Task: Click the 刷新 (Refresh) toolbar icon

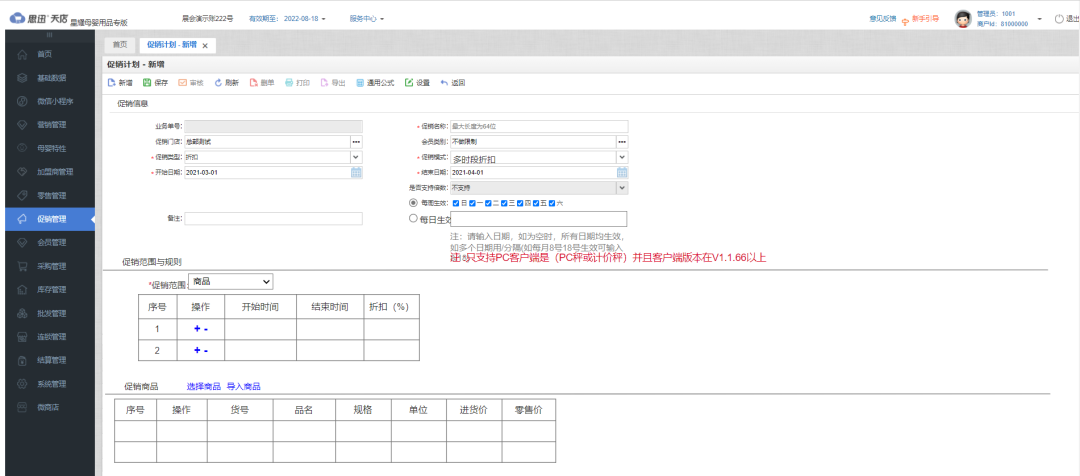Action: point(219,83)
